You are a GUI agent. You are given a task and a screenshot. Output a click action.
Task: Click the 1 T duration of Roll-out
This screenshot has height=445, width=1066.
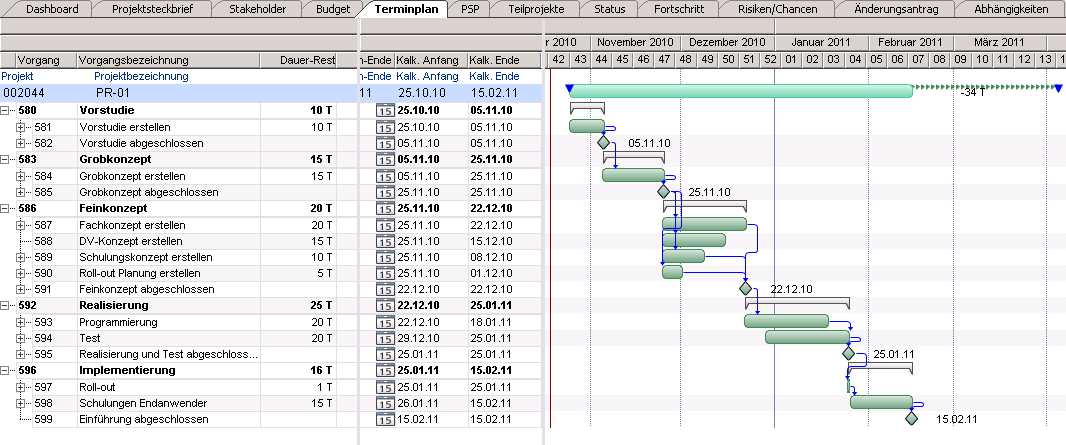coord(325,387)
